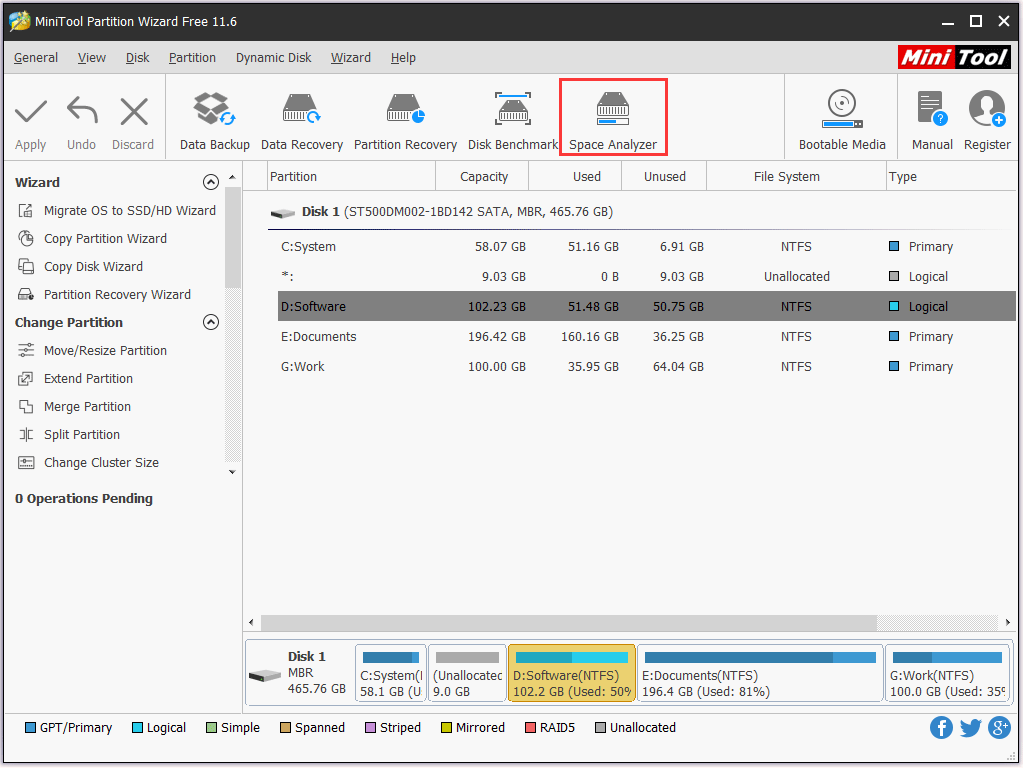Sort by the Capacity column header

[483, 177]
